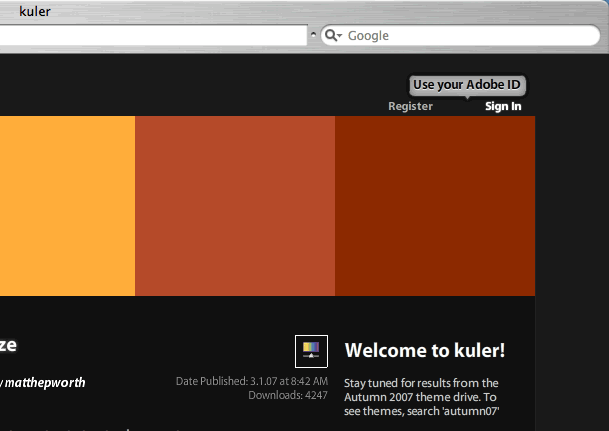The image size is (609, 431).
Task: Click the address bar field
Action: coord(153,35)
